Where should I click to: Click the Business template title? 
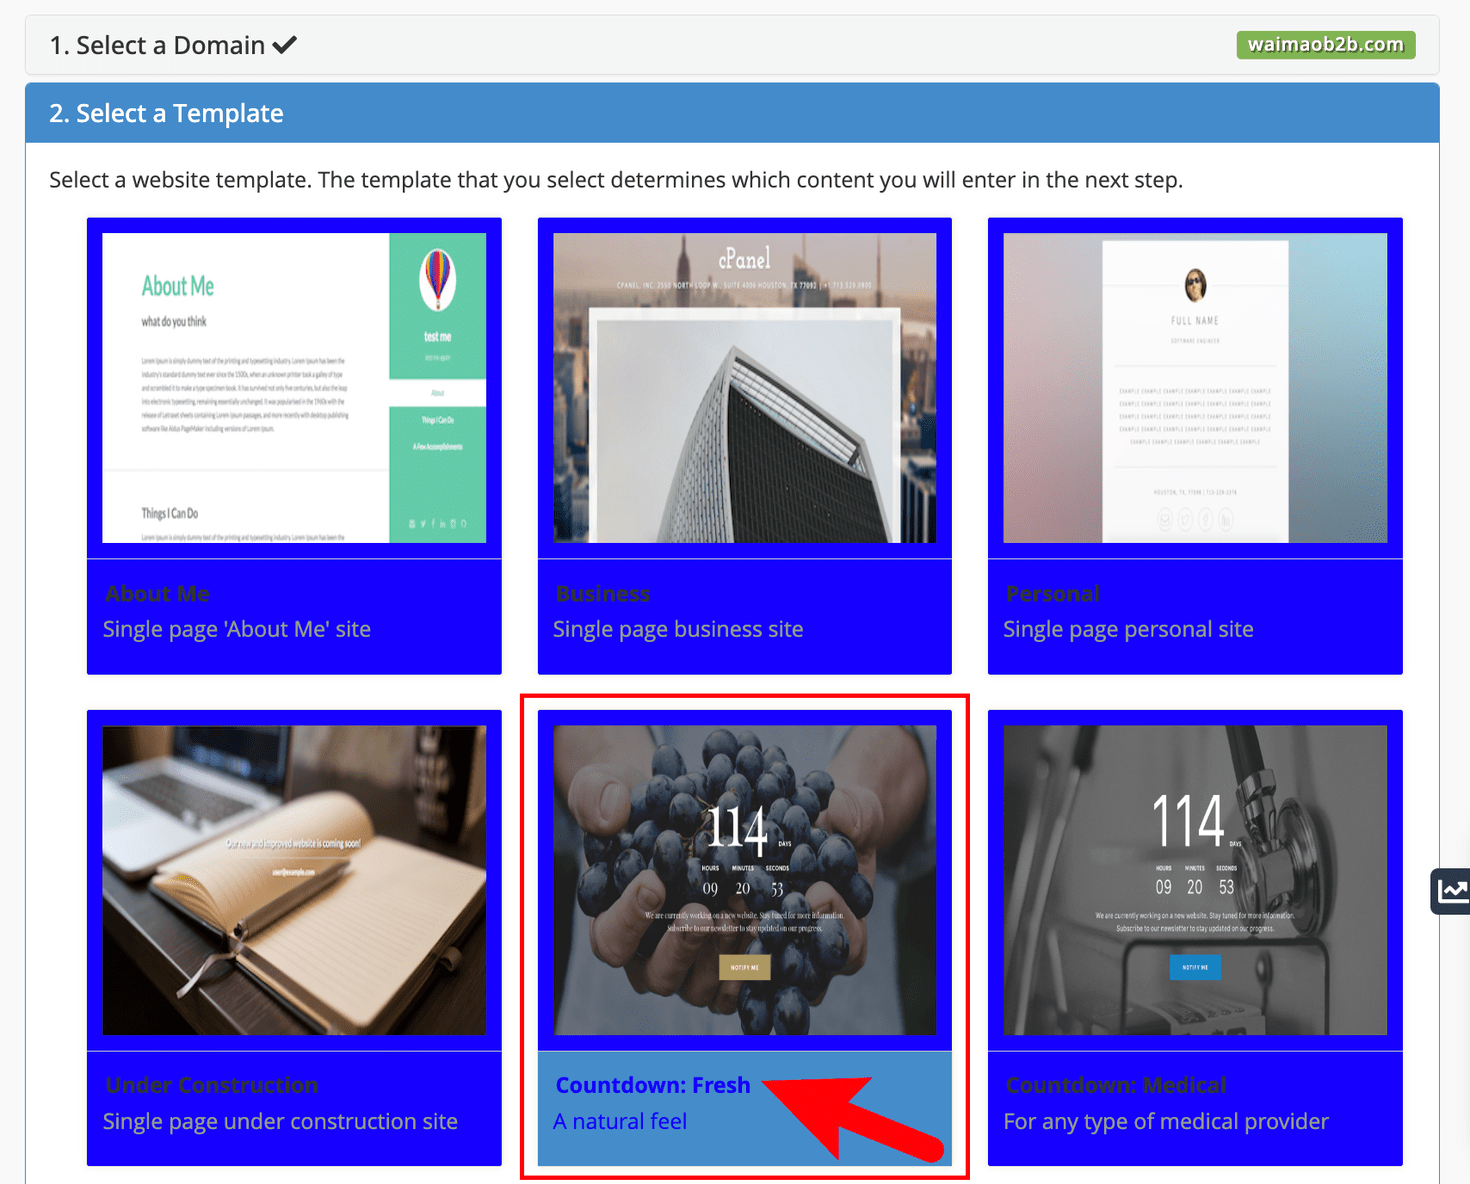603,593
